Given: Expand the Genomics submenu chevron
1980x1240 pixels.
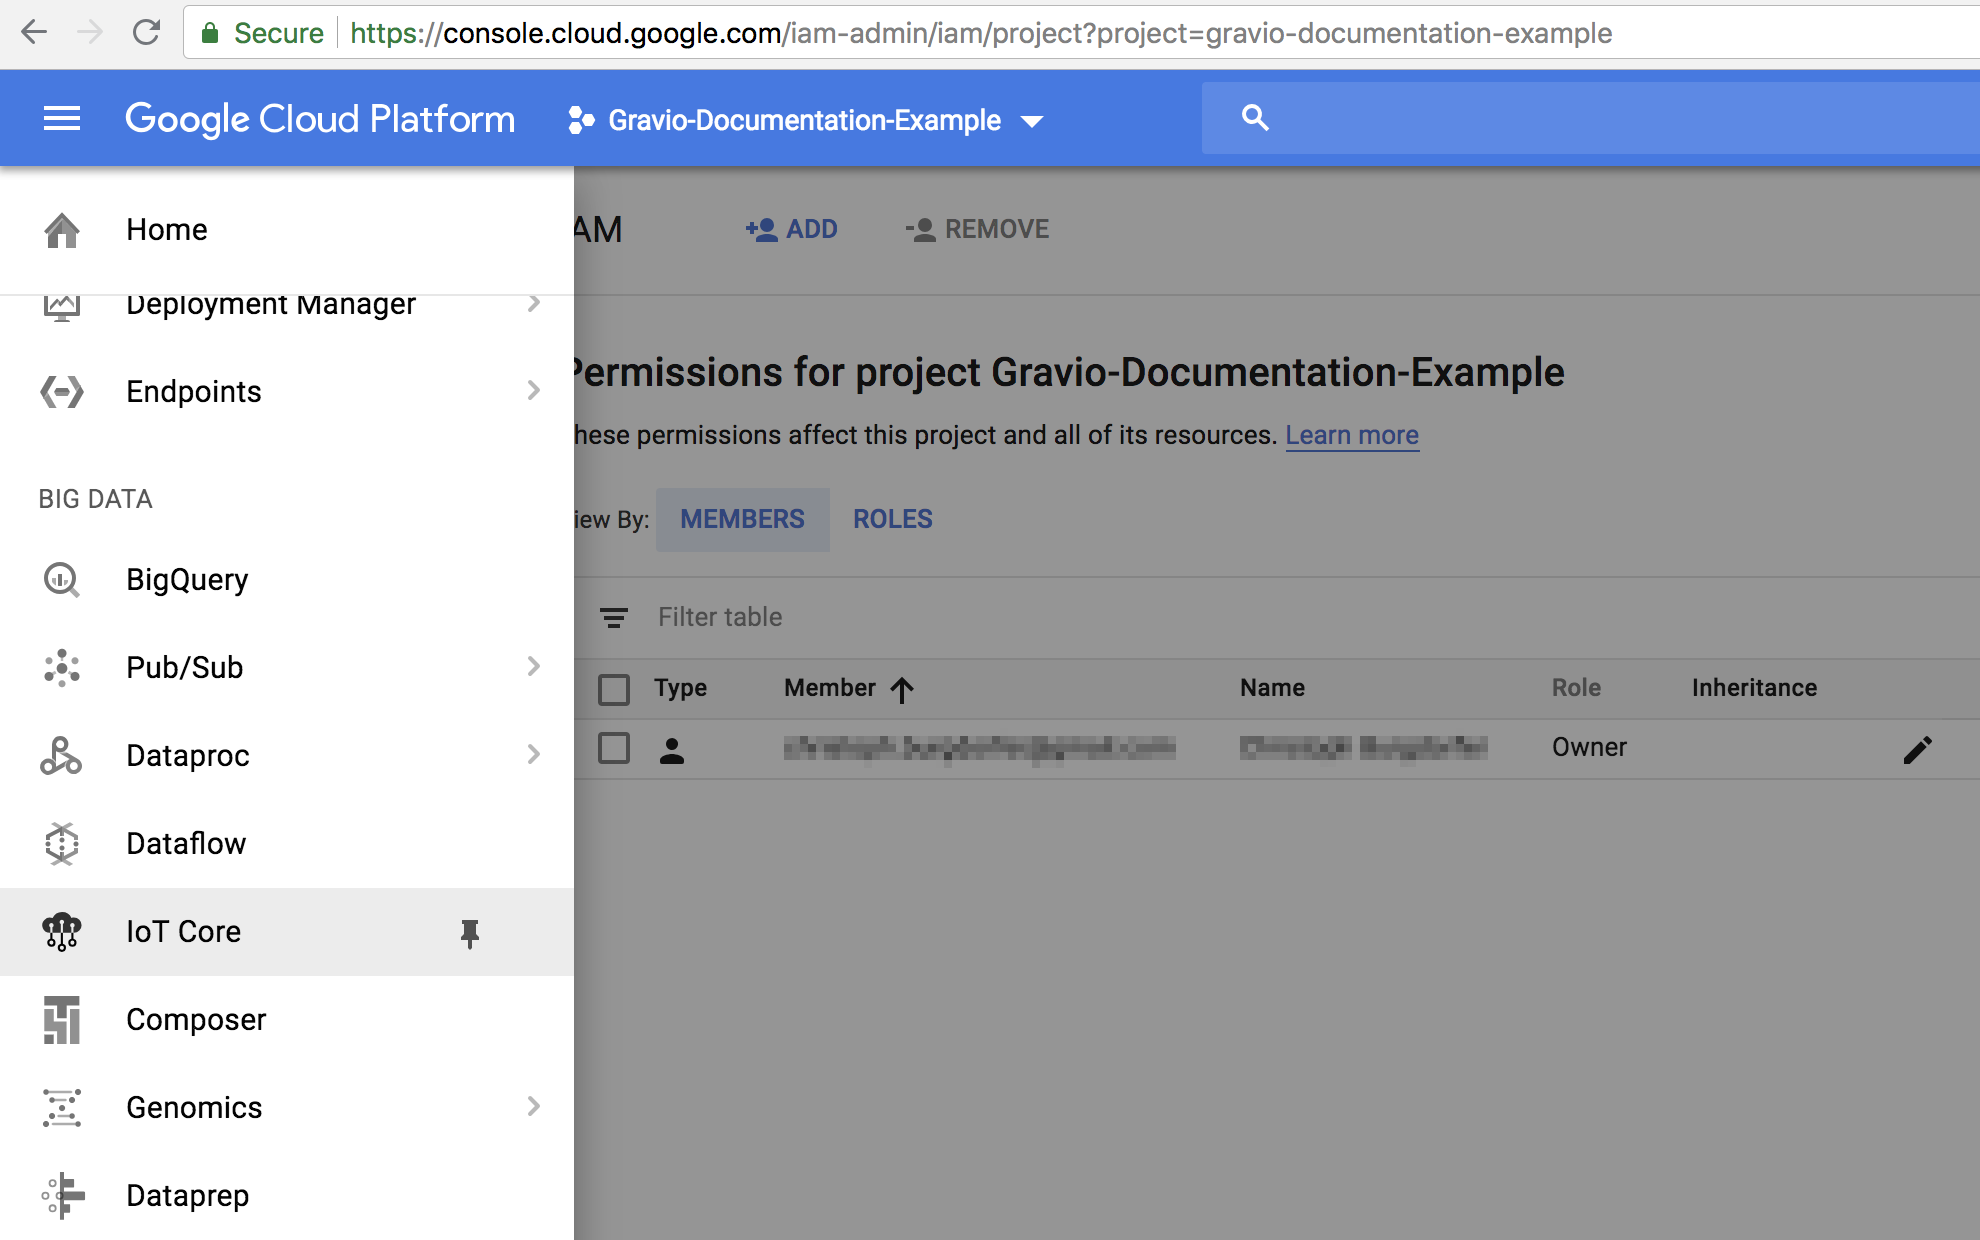Looking at the screenshot, I should [x=534, y=1106].
